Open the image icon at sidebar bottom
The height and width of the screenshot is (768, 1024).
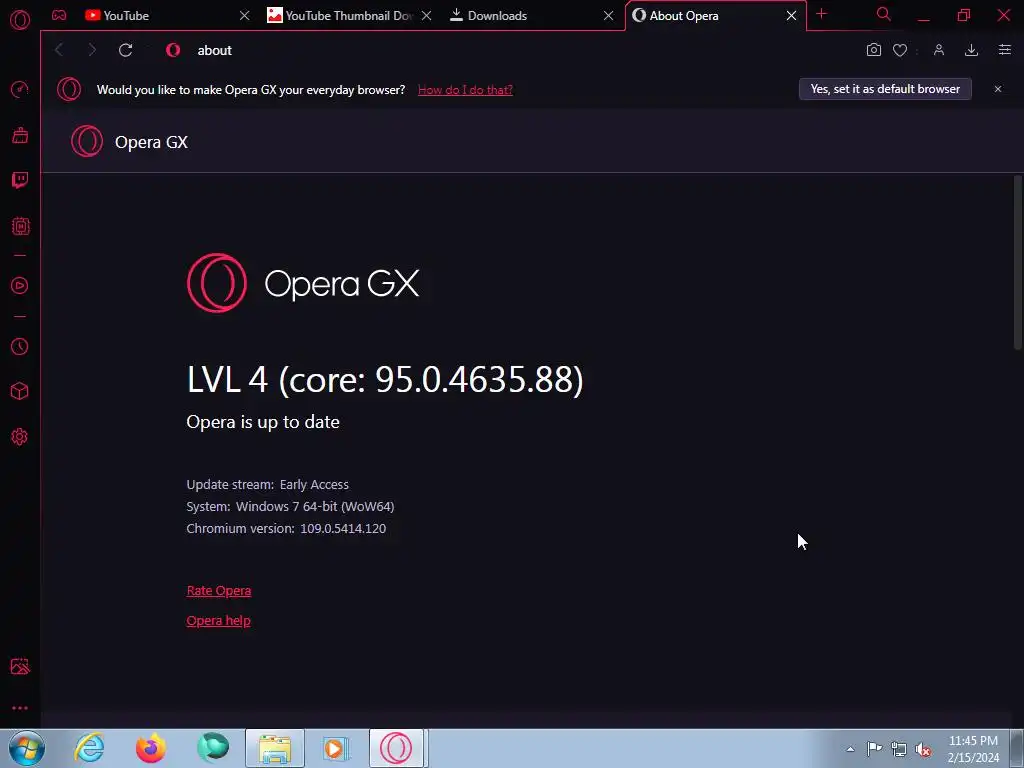pos(20,666)
